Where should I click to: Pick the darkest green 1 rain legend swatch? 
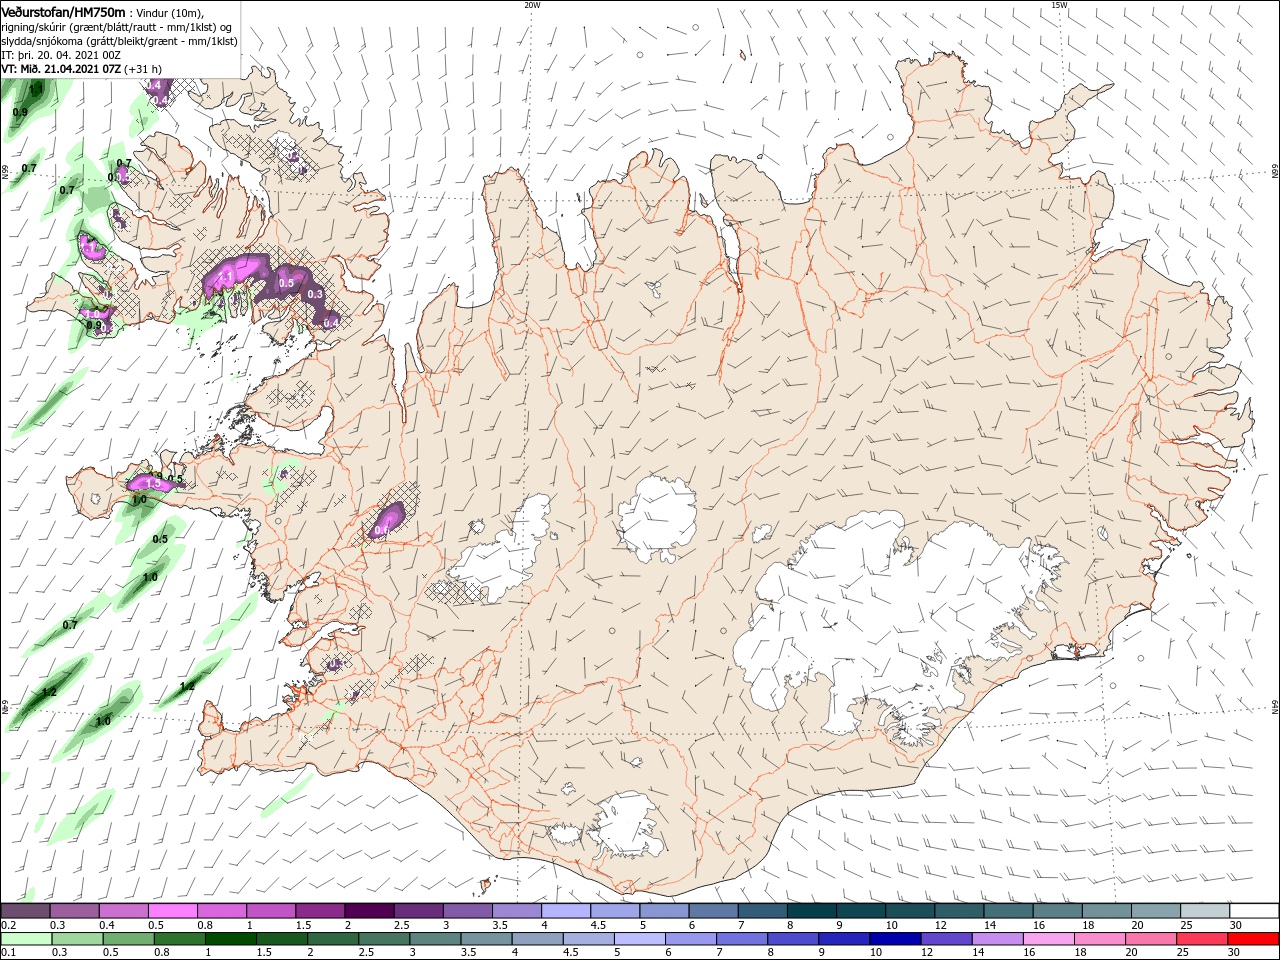[x=230, y=939]
